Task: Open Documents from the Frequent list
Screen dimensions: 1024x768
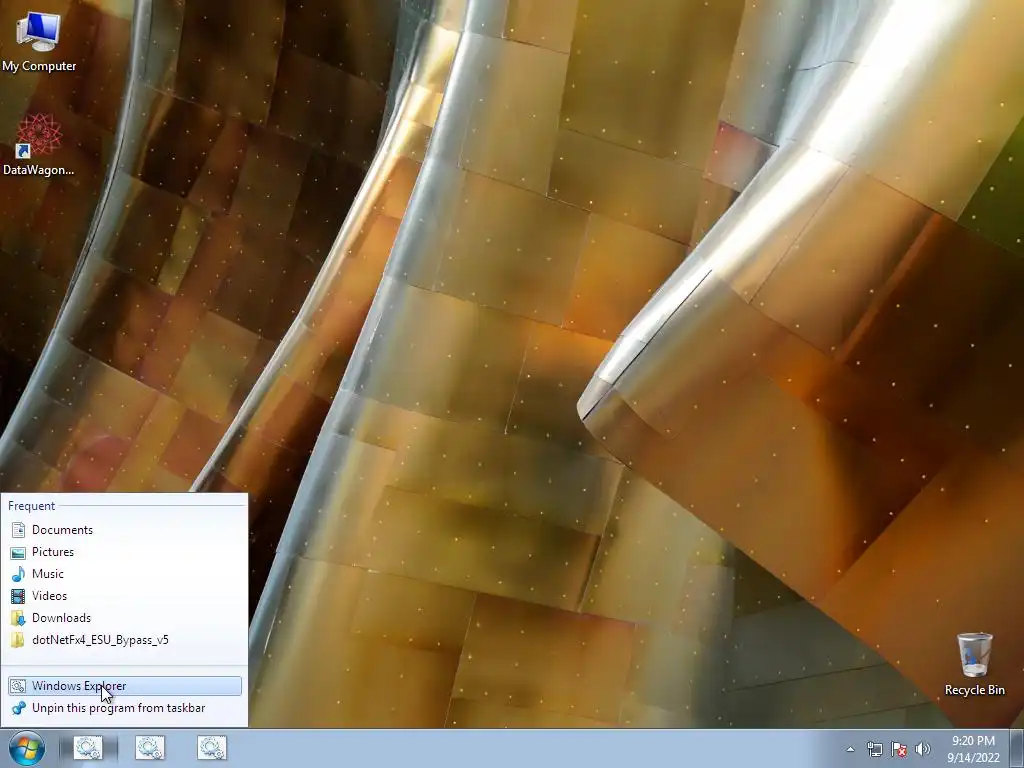Action: (124, 530)
